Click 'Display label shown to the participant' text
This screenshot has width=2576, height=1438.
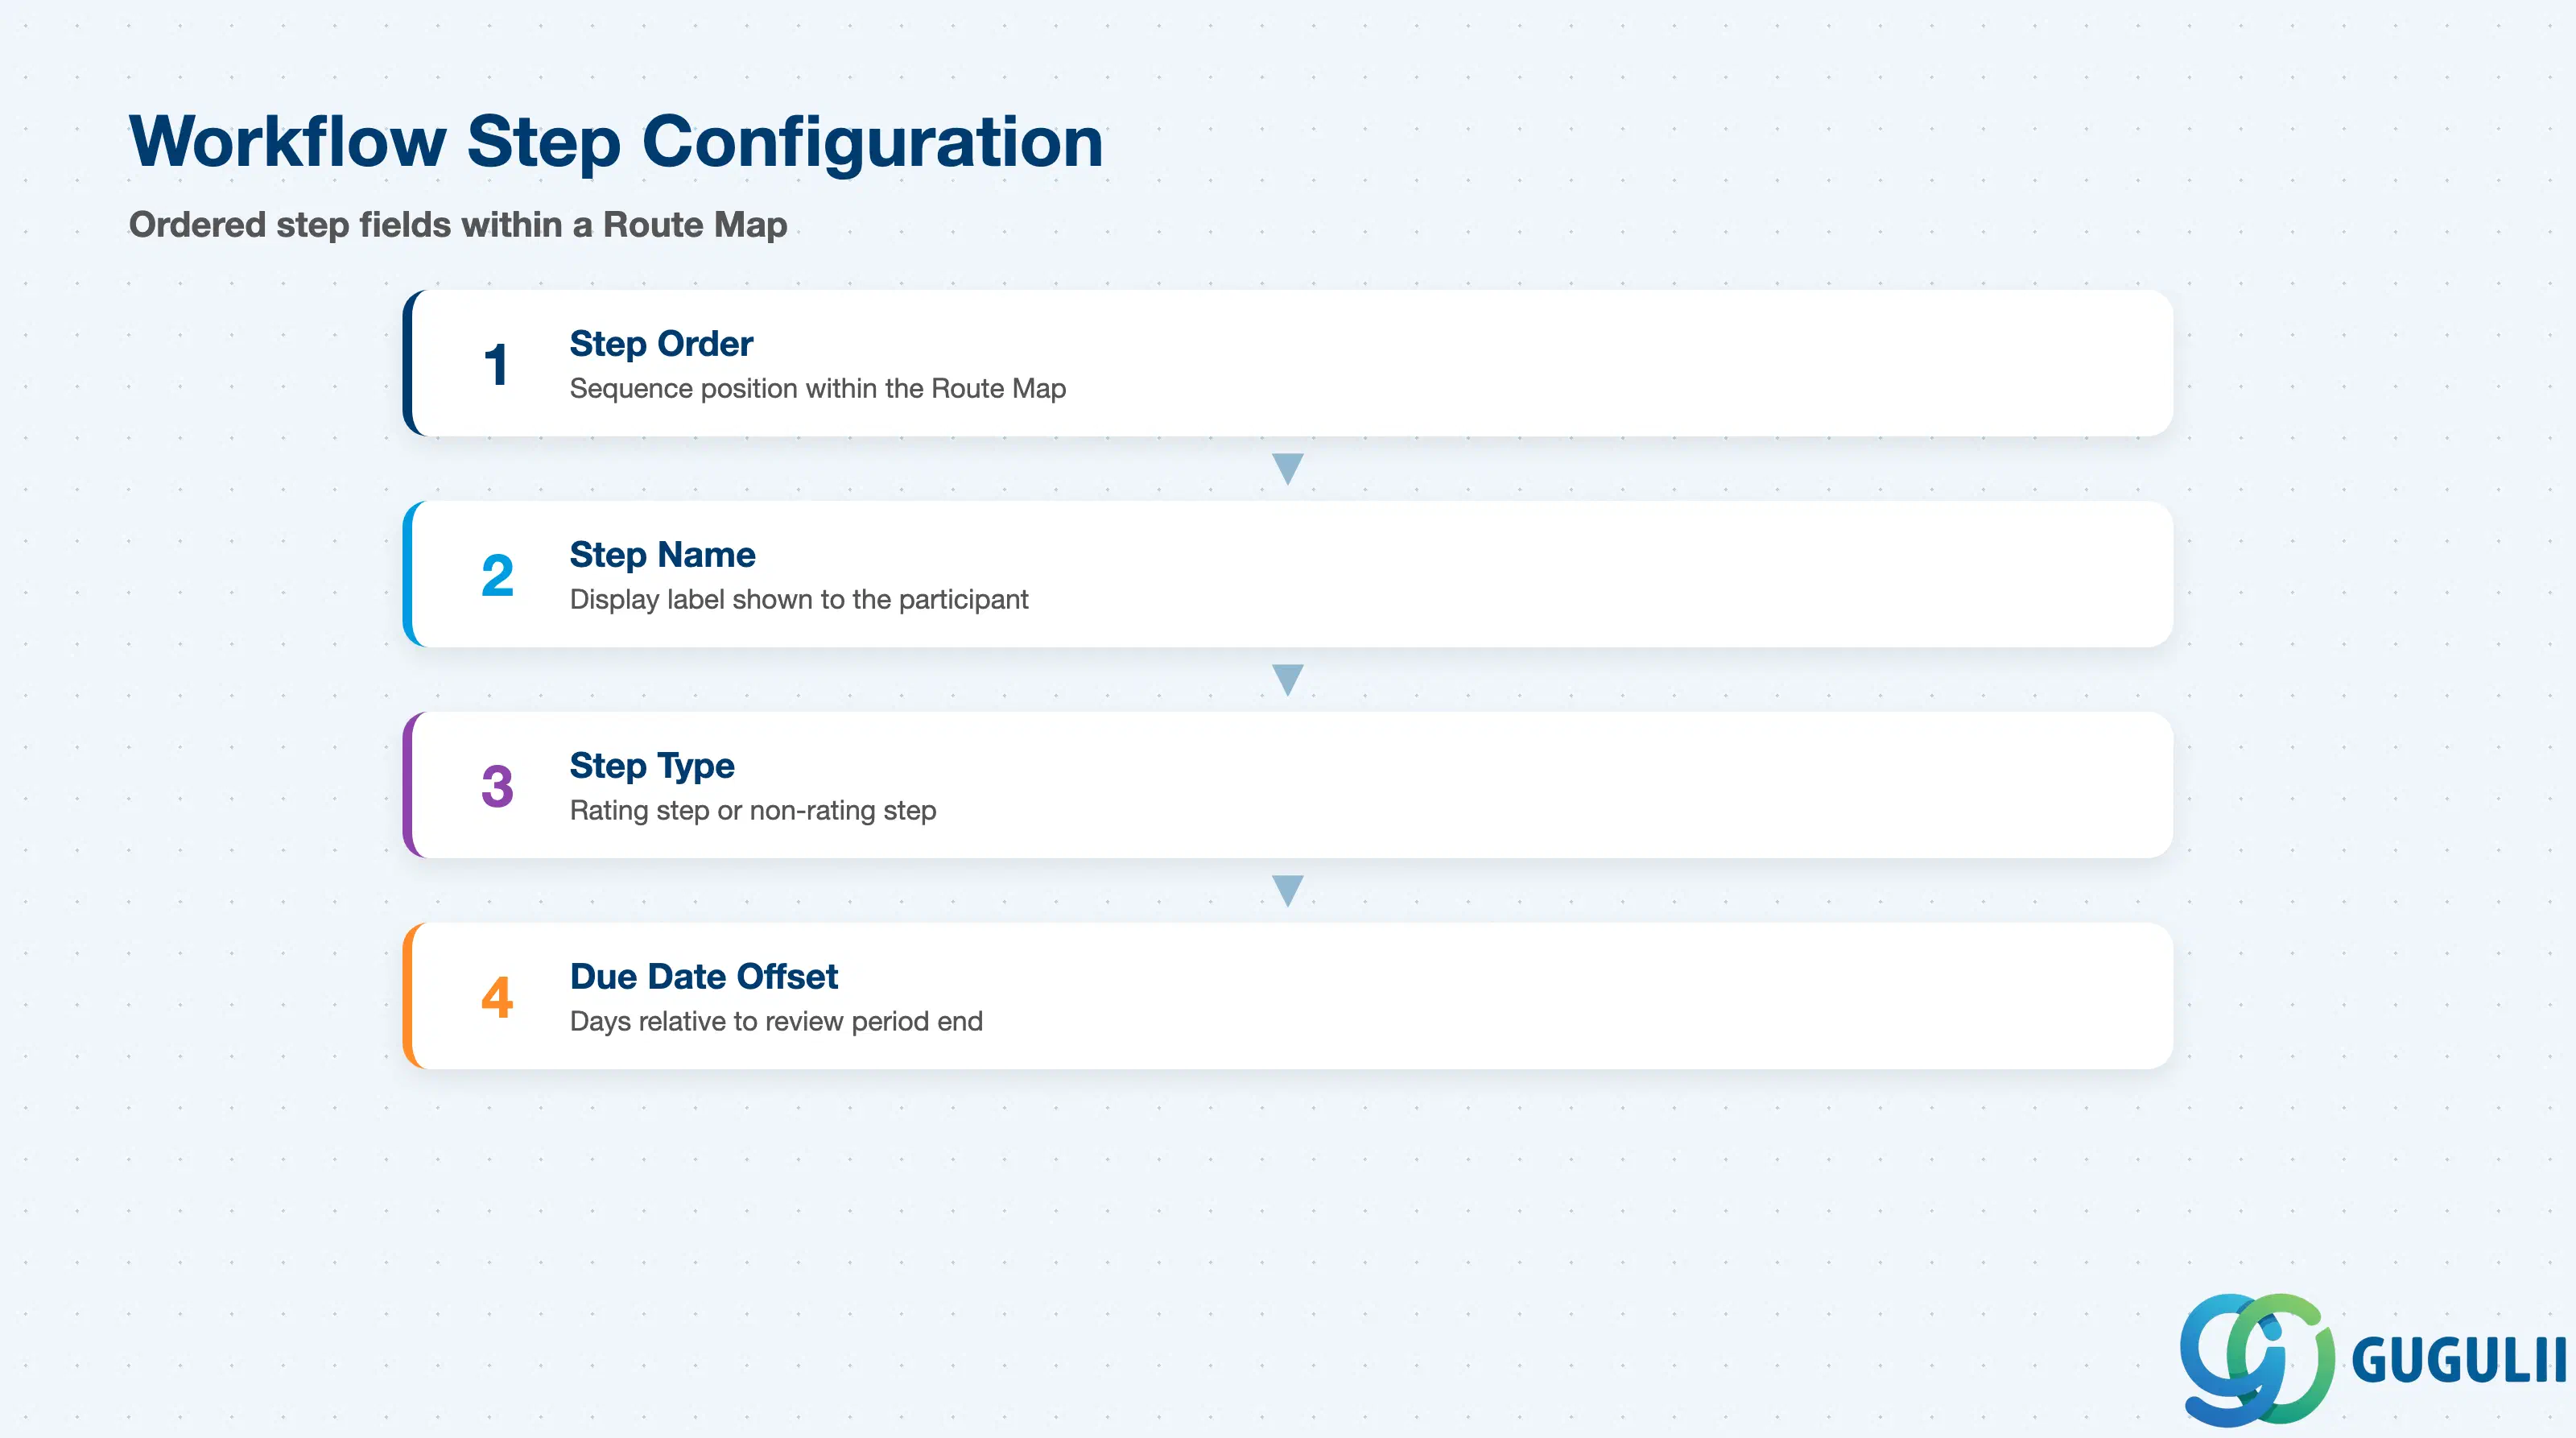(x=799, y=599)
